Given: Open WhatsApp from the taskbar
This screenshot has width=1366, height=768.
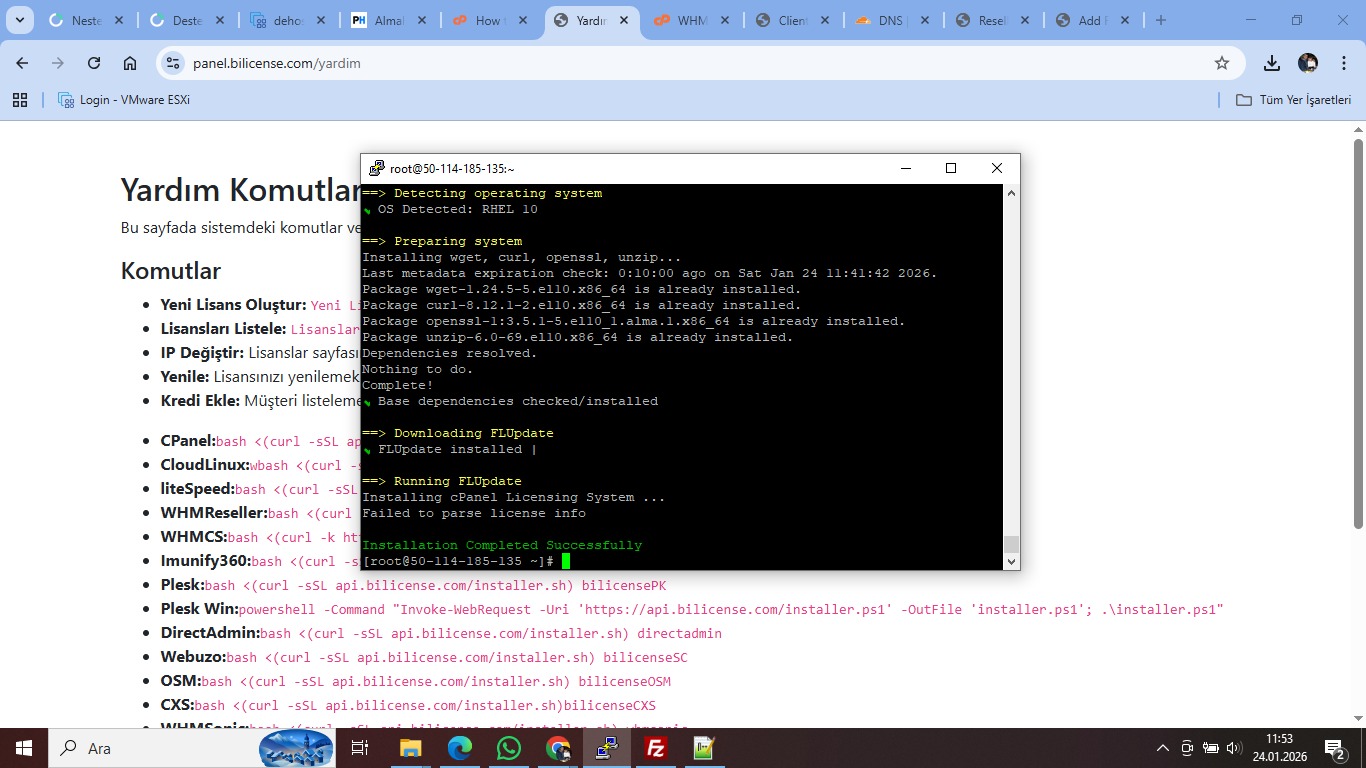Looking at the screenshot, I should (508, 748).
